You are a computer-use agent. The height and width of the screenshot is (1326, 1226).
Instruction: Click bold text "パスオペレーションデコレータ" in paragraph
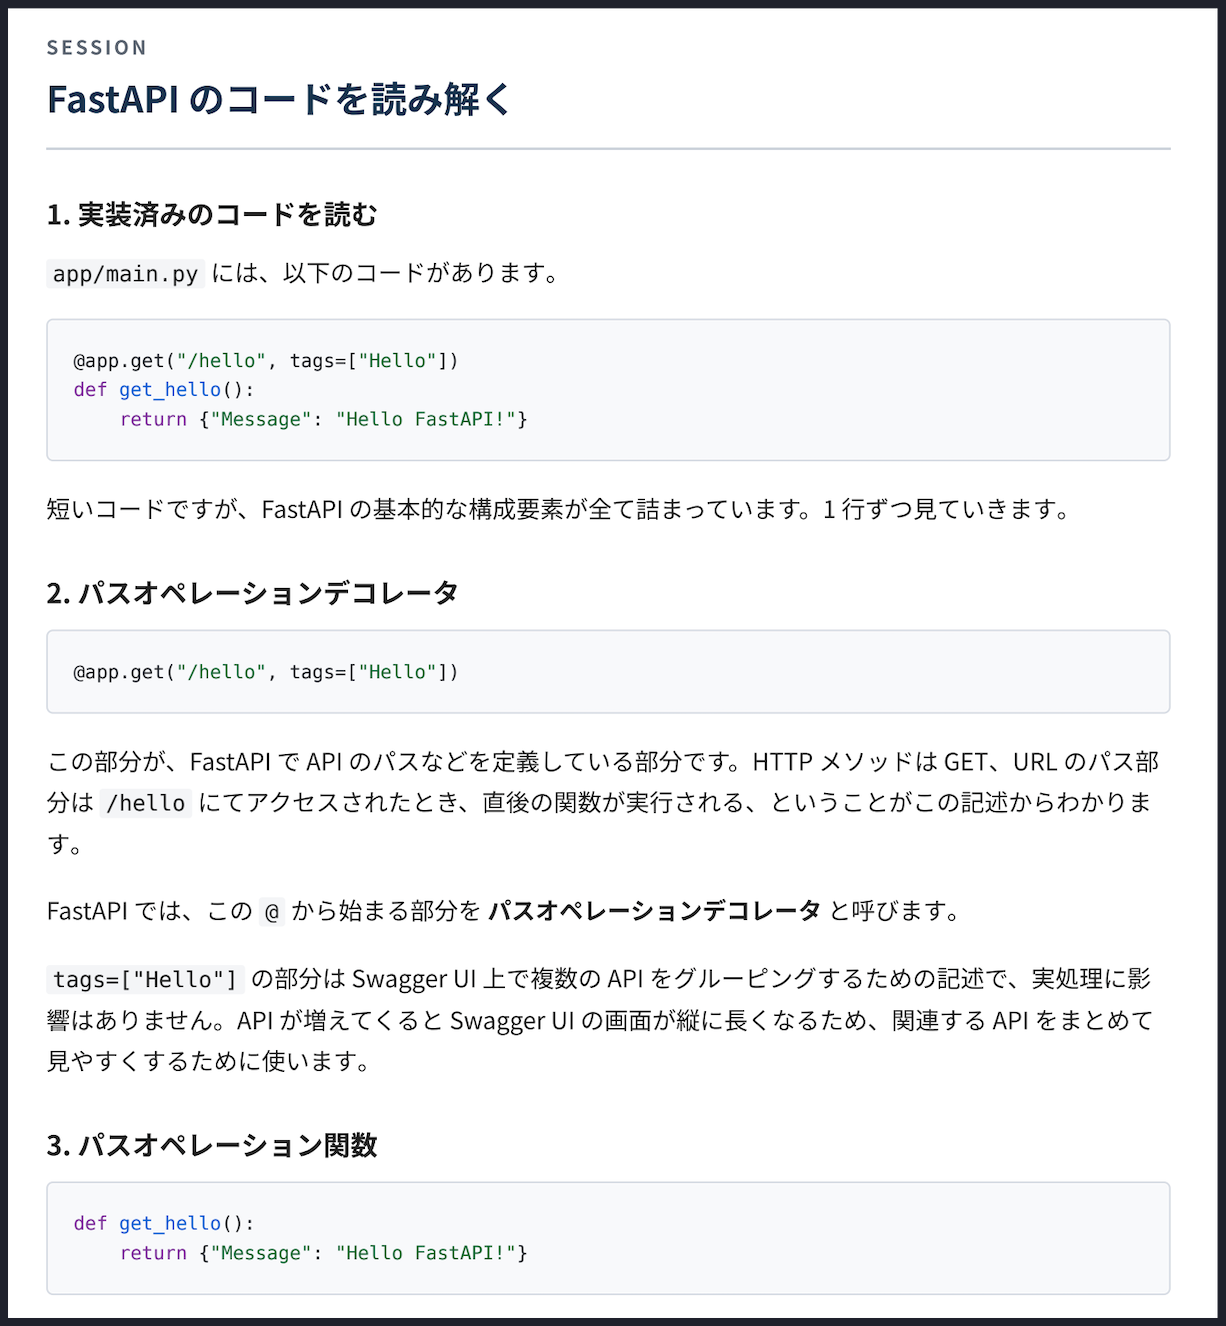coord(654,911)
